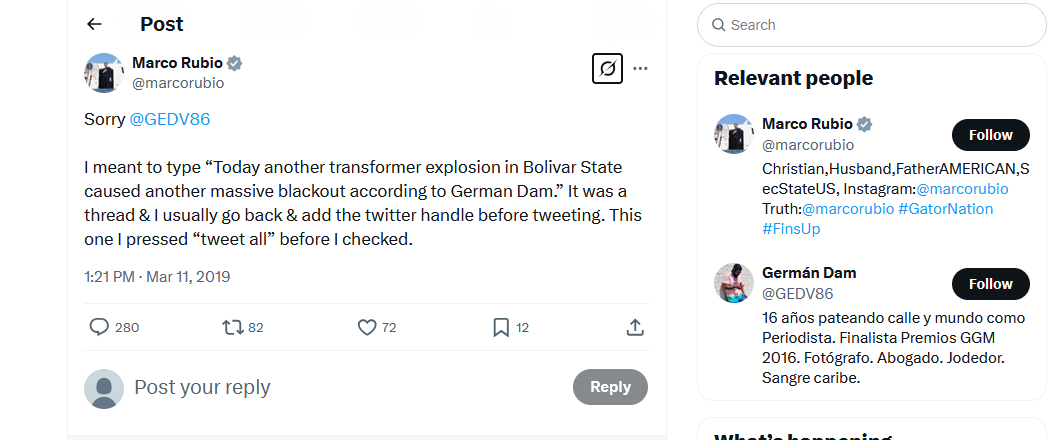Image resolution: width=1047 pixels, height=440 pixels.
Task: Click the verified badge beside Marco Rubio
Action: (x=235, y=63)
